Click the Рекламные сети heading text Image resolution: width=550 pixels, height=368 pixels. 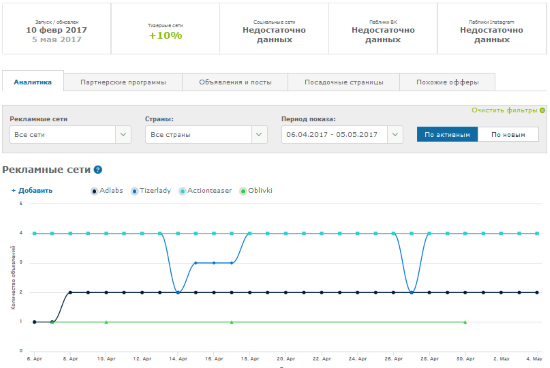pyautogui.click(x=46, y=170)
